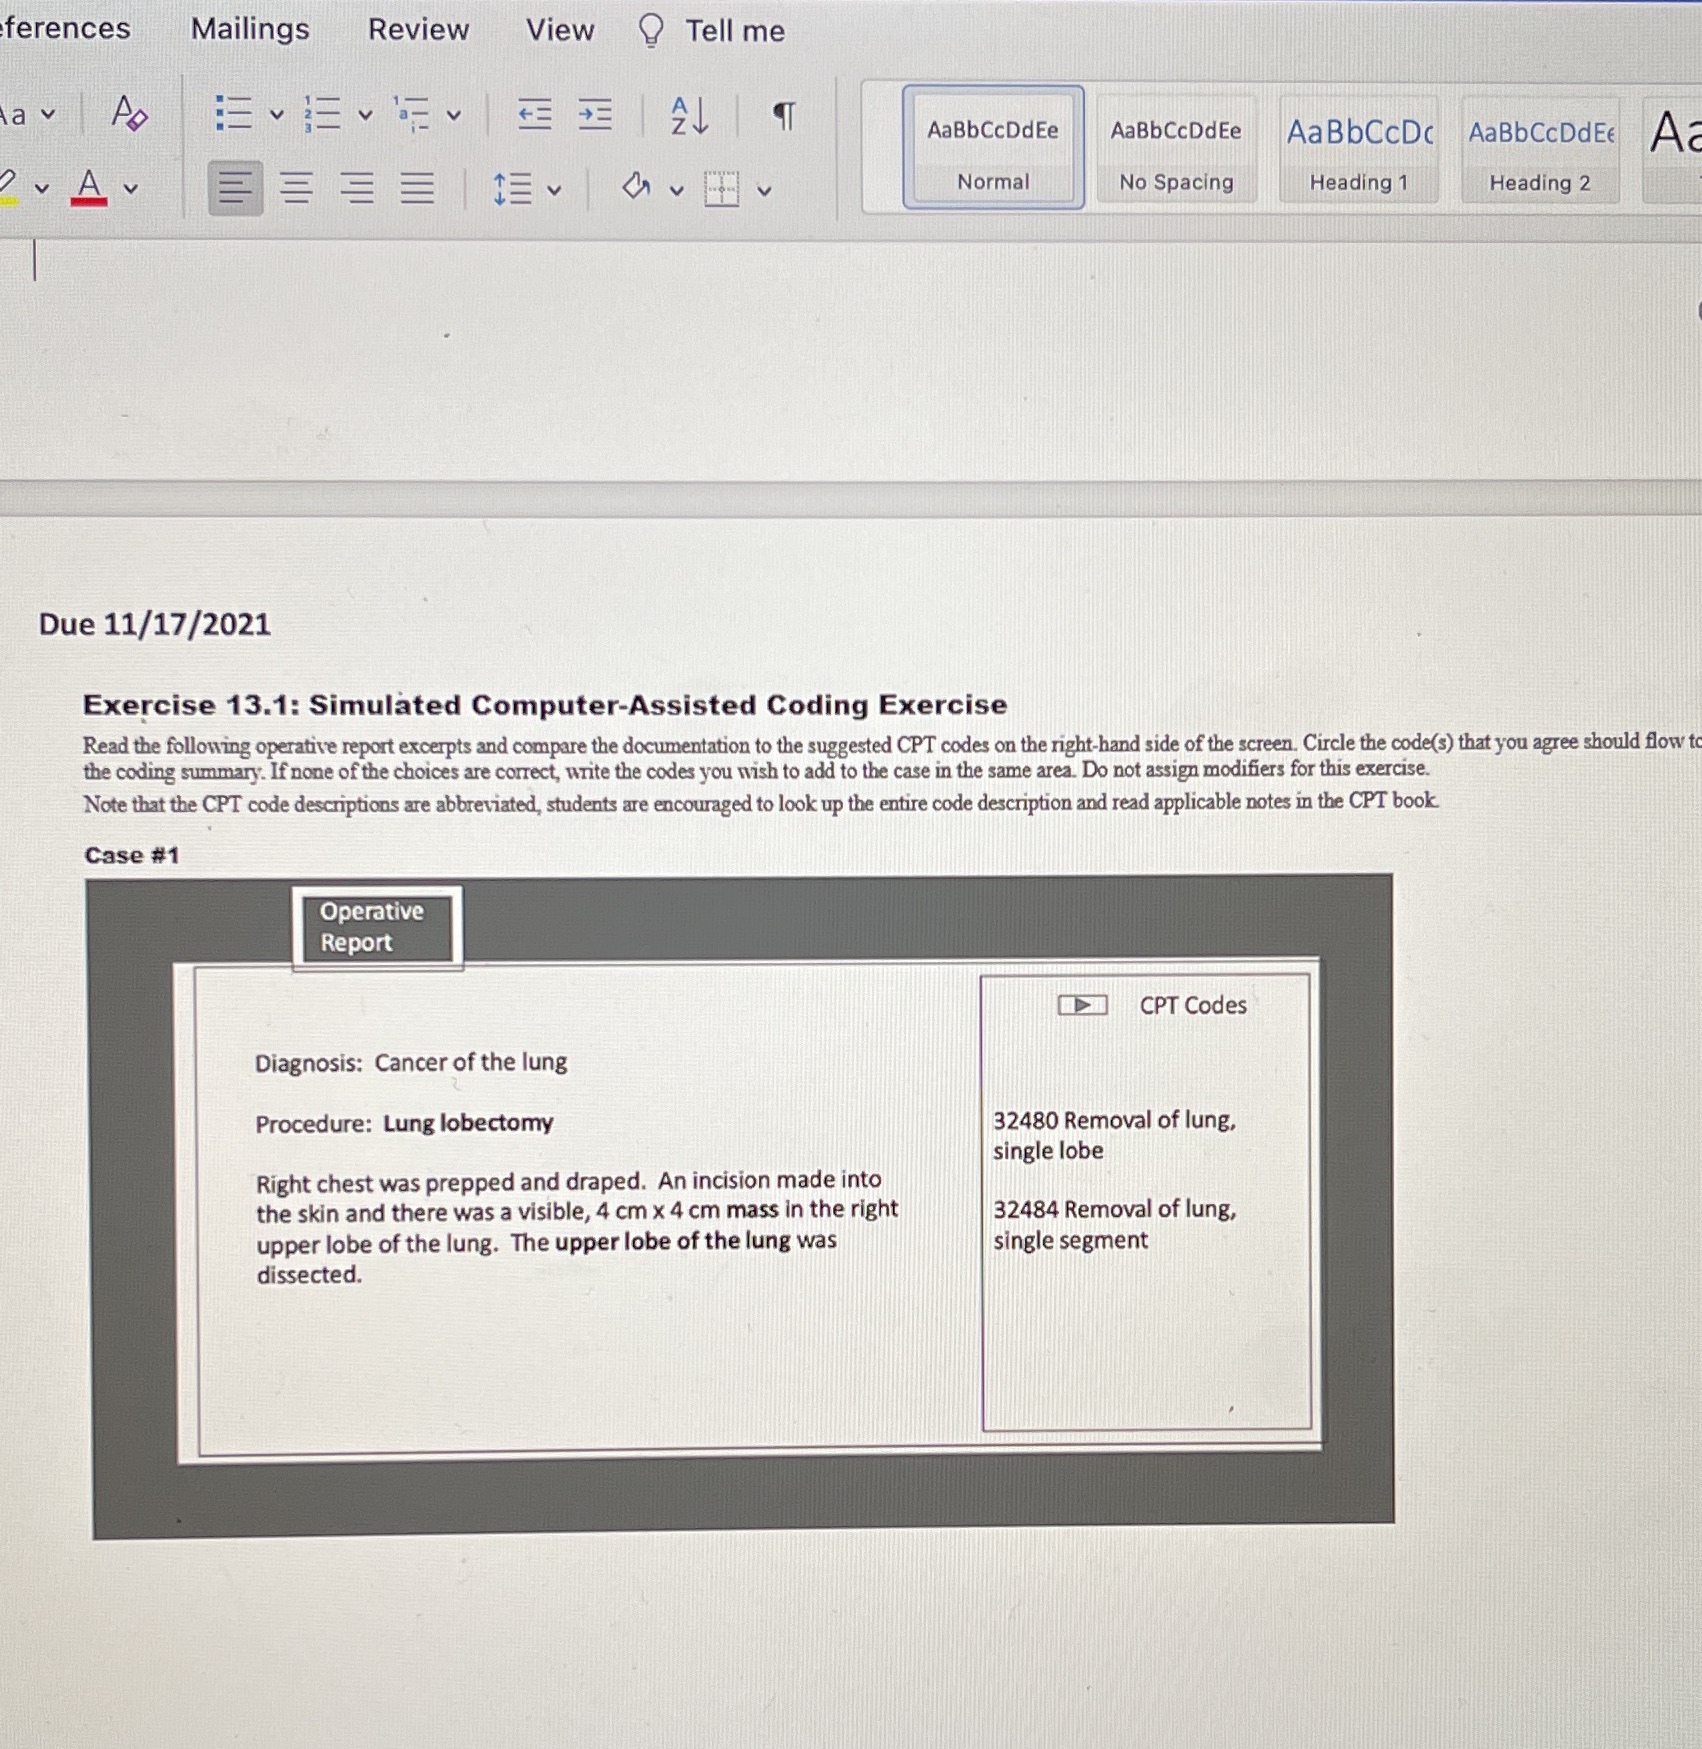Toggle align text right
Image resolution: width=1702 pixels, height=1749 pixels.
coord(357,188)
